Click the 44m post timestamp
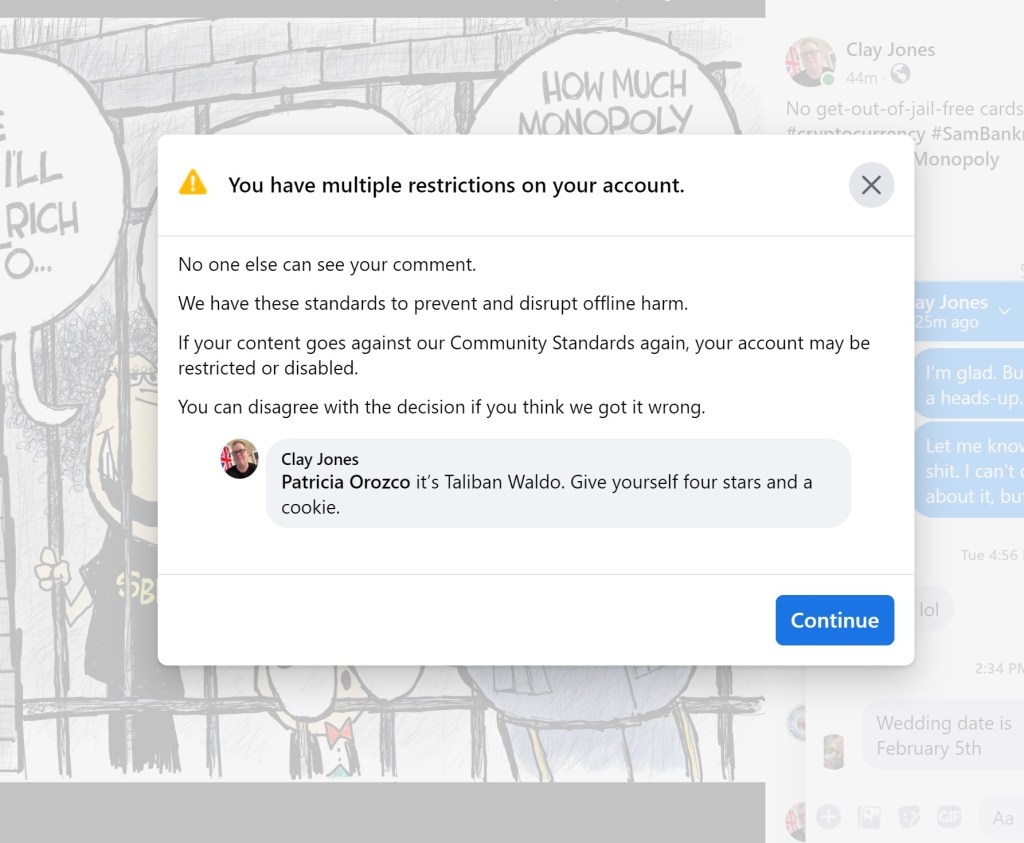1024x843 pixels. click(861, 76)
